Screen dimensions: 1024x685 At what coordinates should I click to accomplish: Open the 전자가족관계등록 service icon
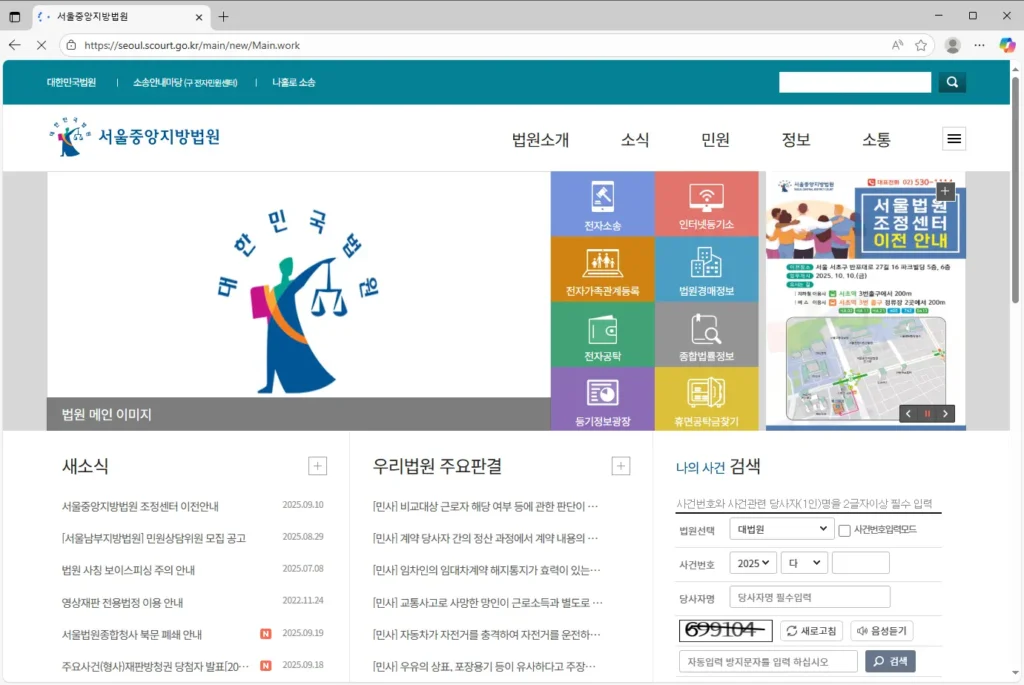pos(602,268)
